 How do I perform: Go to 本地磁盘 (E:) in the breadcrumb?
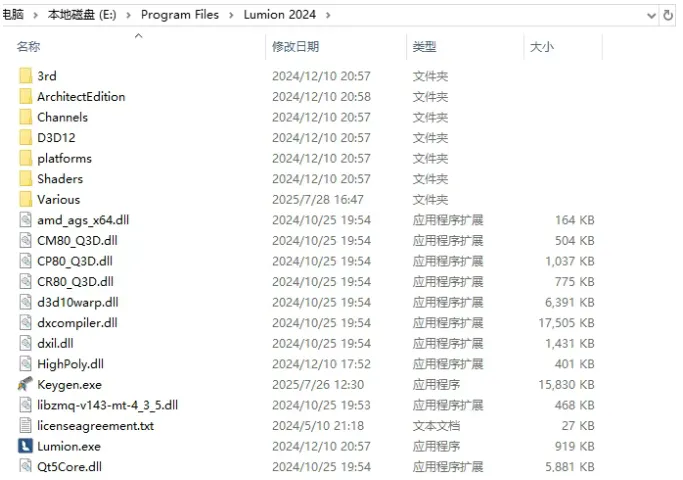coord(82,15)
